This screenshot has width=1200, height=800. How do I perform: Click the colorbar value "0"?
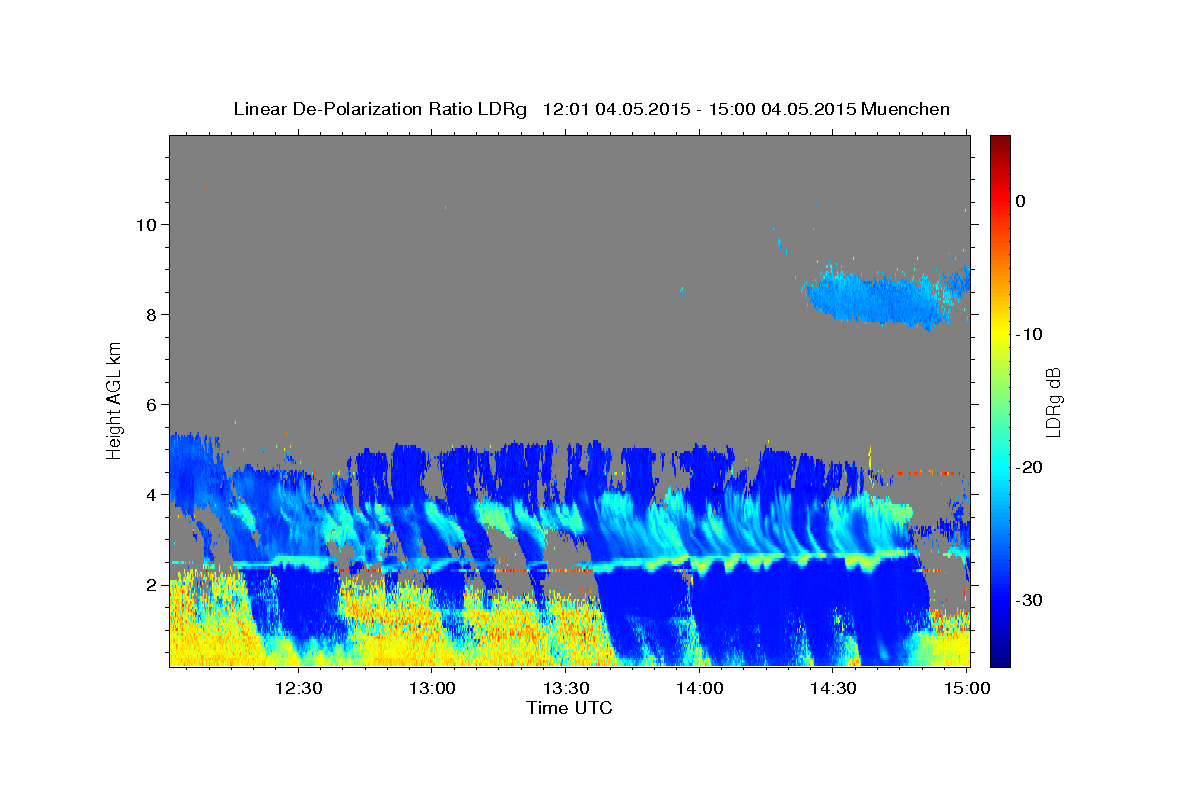tap(1021, 201)
